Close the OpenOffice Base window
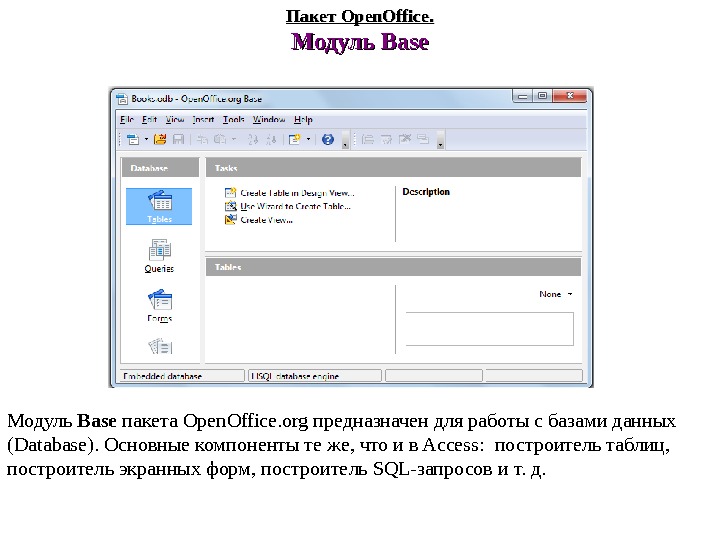720x540 pixels. pos(570,96)
